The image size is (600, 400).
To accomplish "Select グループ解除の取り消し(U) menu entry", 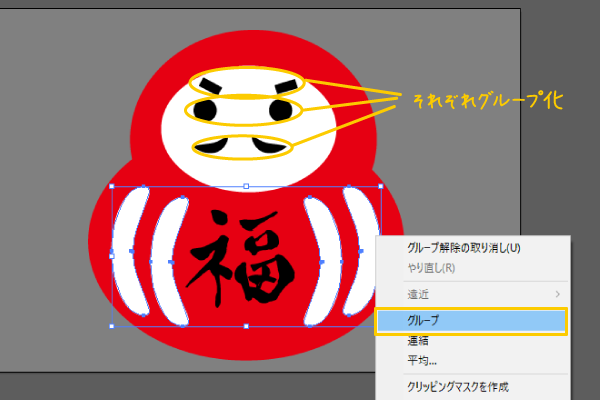I will tap(464, 248).
